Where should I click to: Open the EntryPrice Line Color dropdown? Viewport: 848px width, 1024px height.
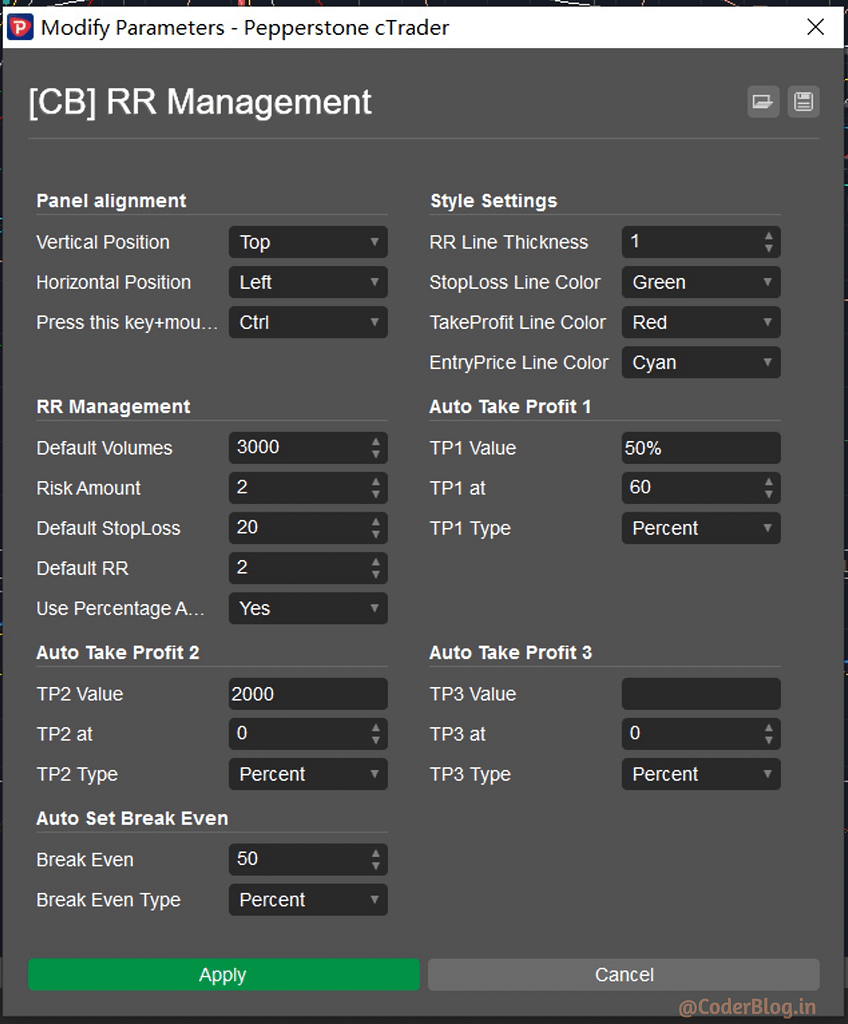701,362
